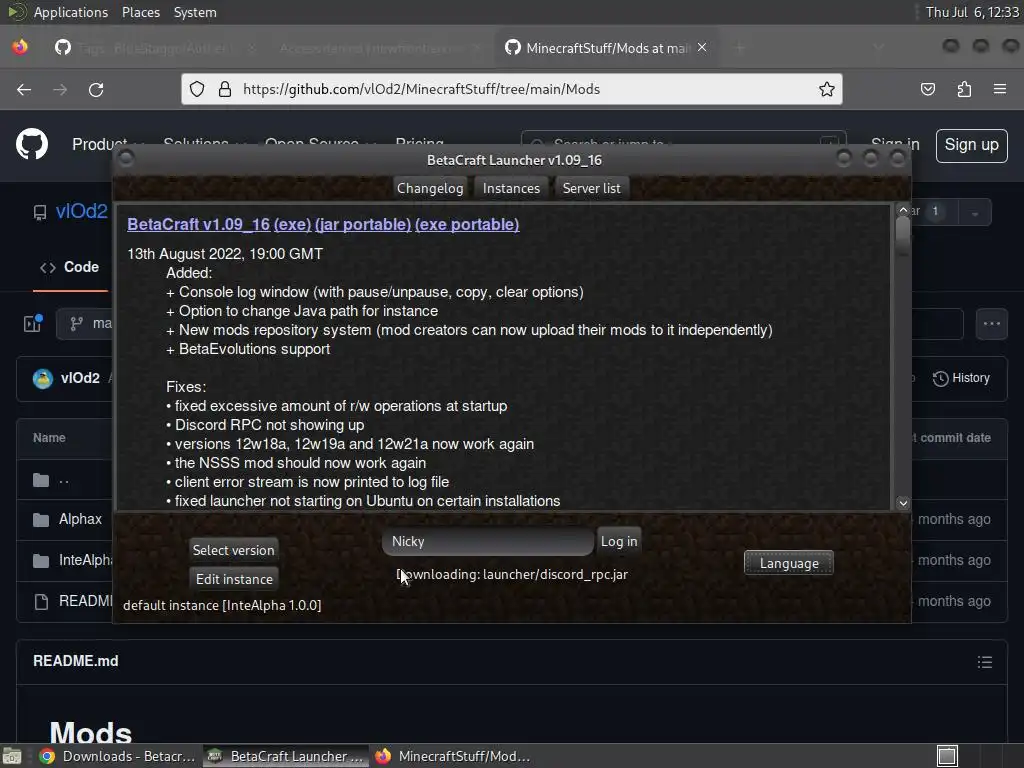The image size is (1024, 768).
Task: Click the Alphax folder icon
Action: tap(41, 520)
